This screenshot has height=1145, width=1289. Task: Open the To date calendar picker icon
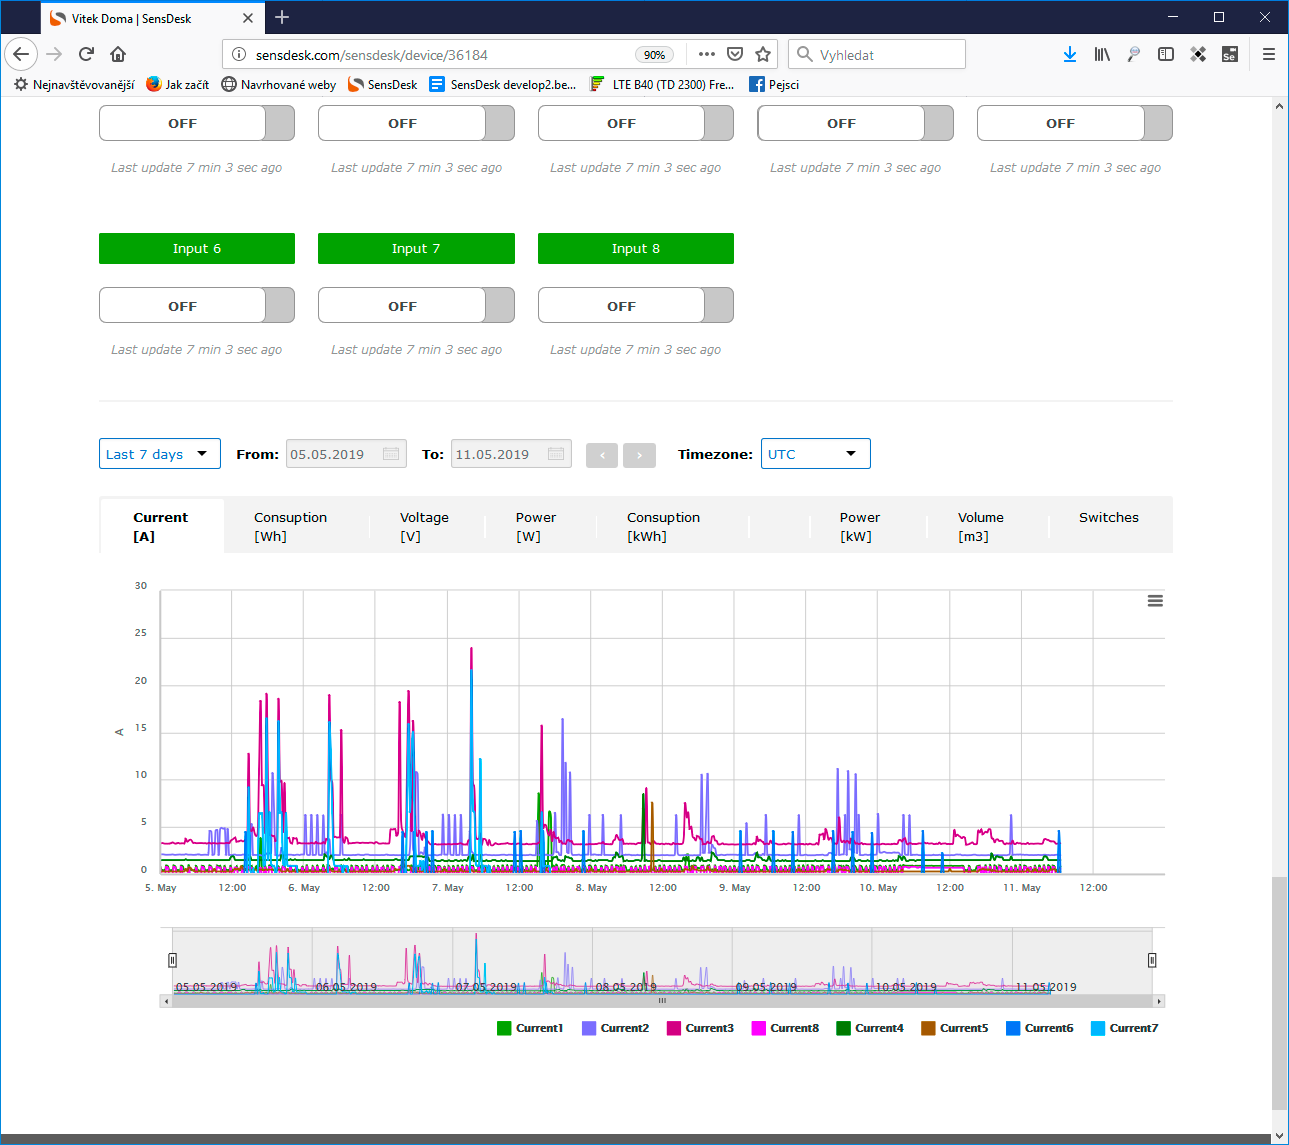[556, 454]
